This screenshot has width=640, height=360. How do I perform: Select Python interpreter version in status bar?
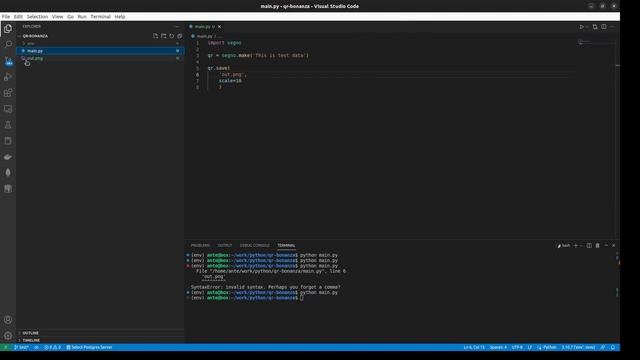[x=578, y=347]
